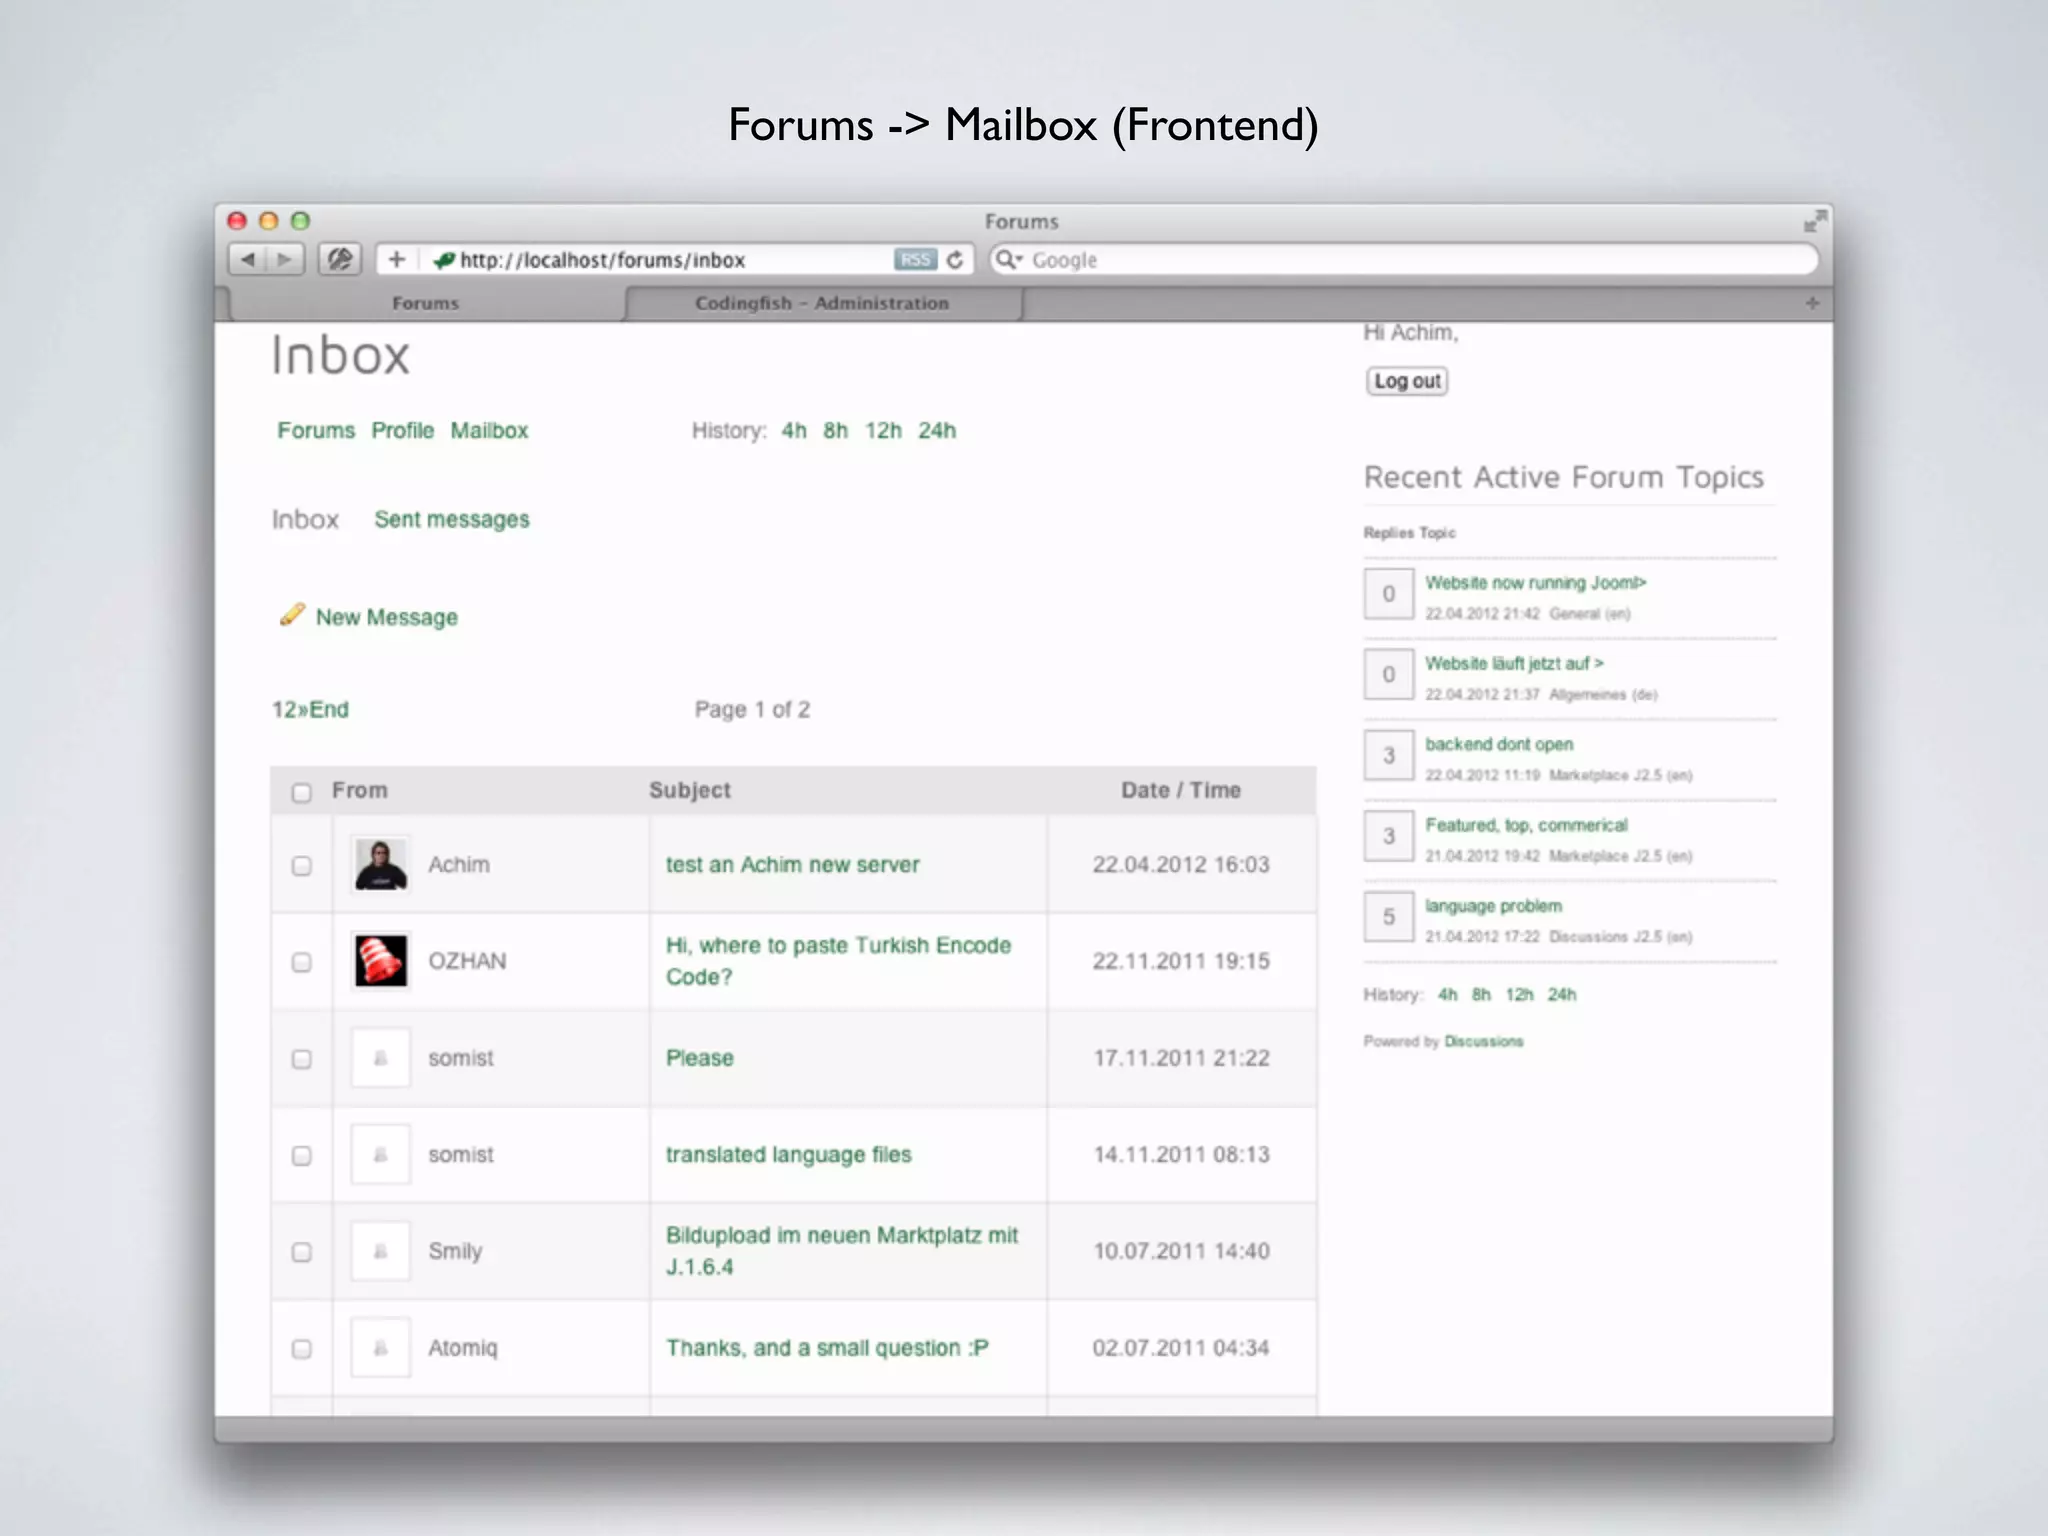Select sidebar History 4h link

(1447, 994)
